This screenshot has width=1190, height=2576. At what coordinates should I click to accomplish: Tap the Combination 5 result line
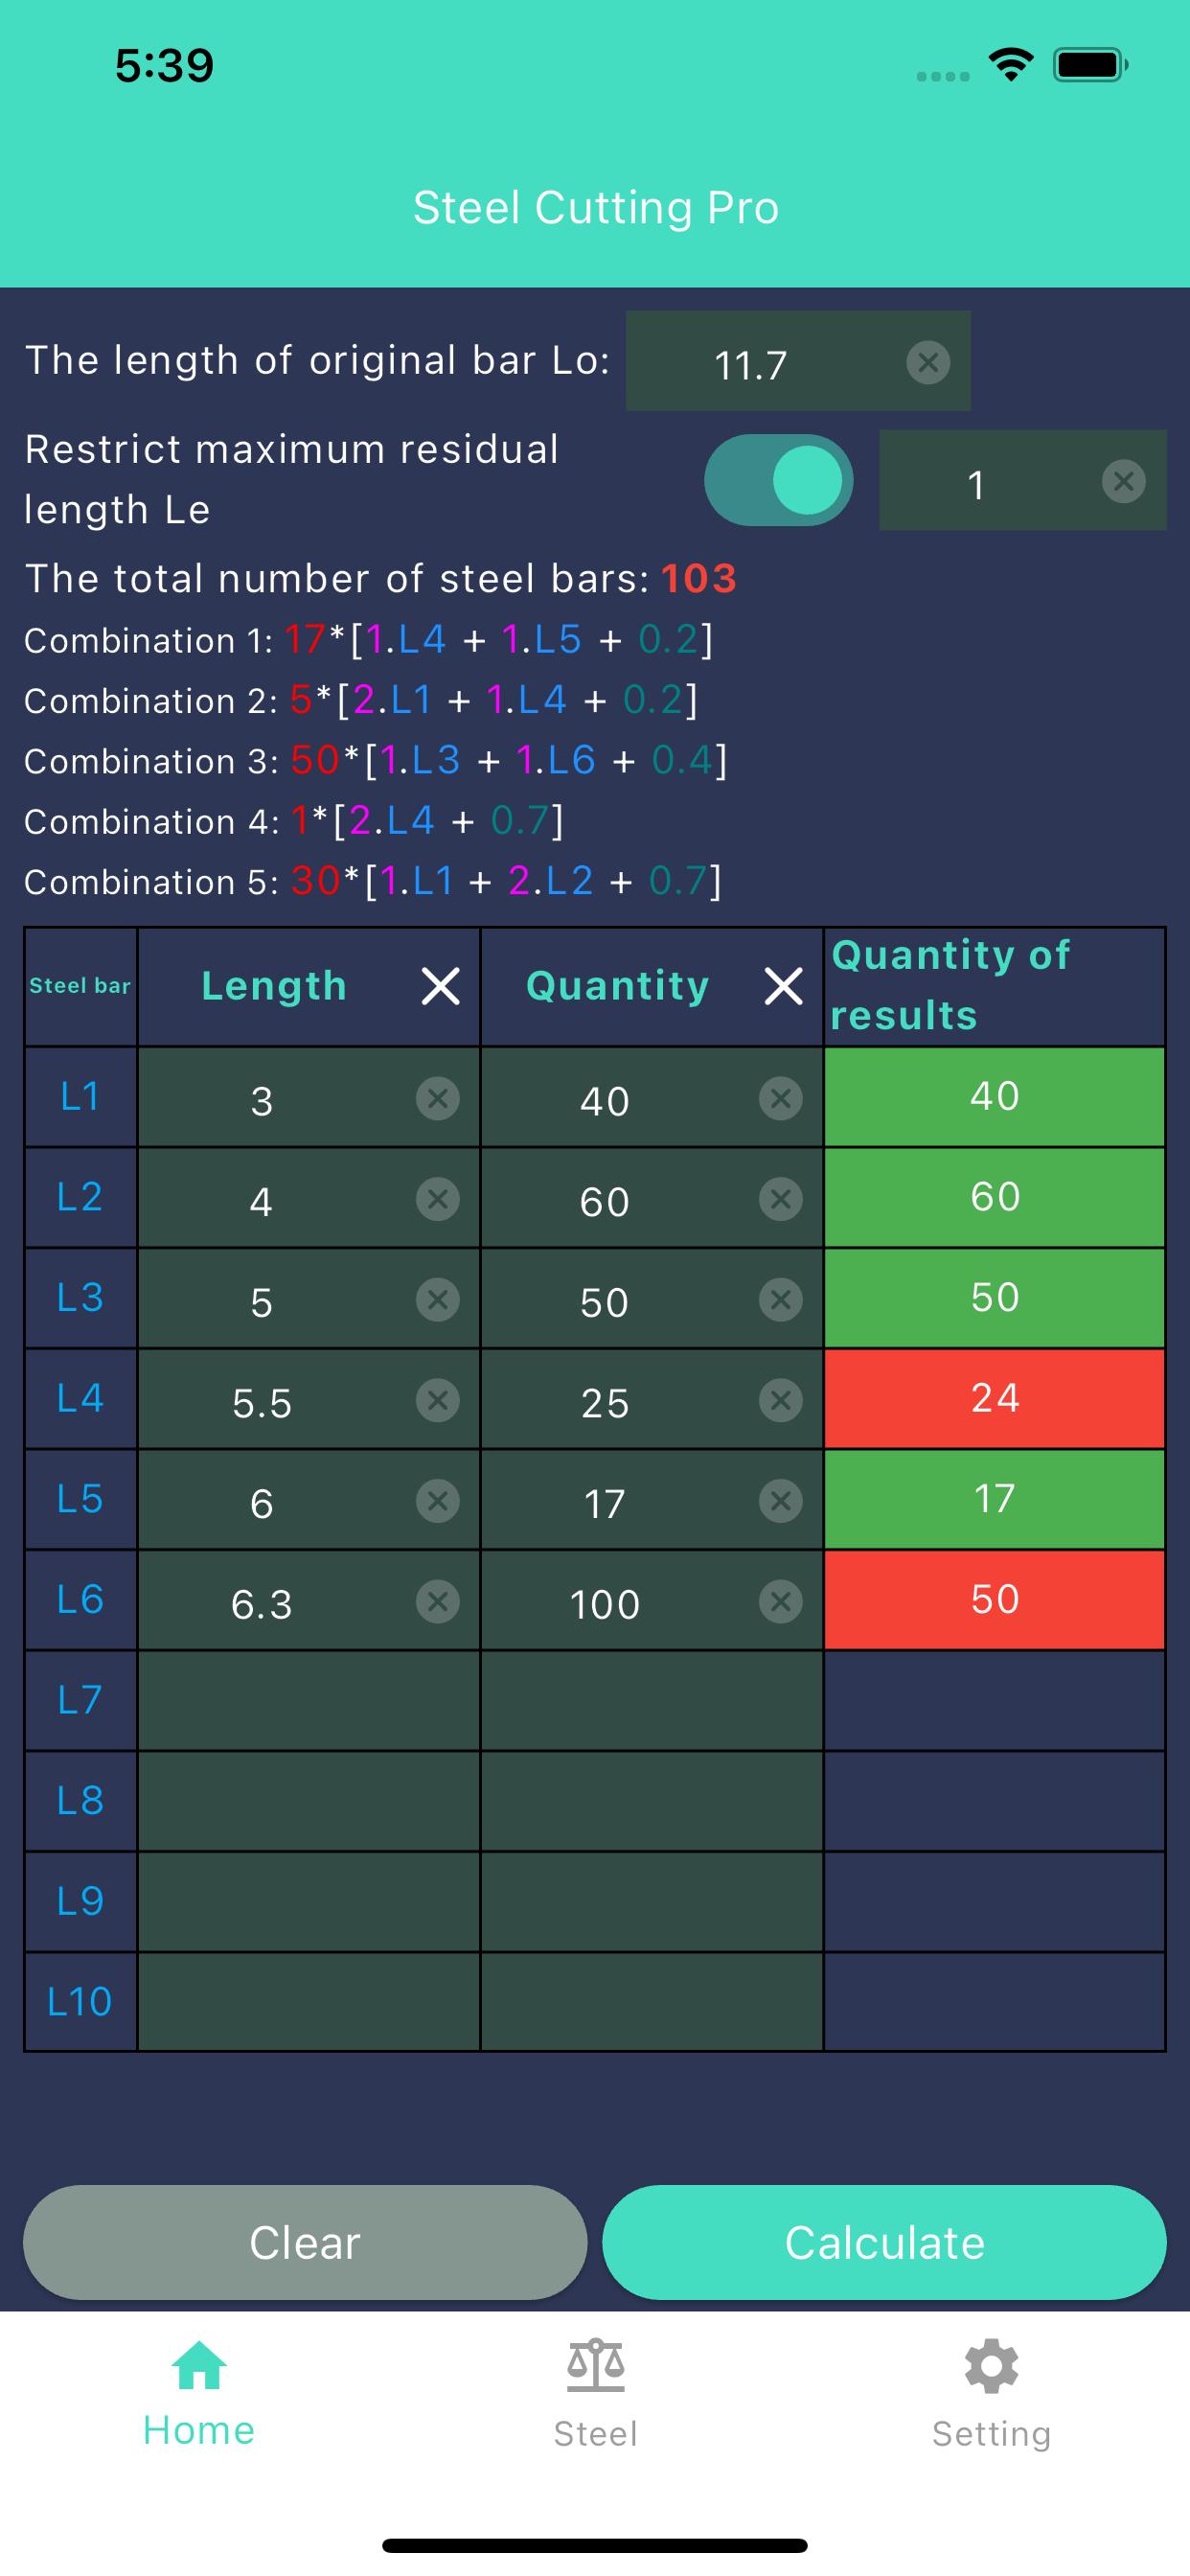373,881
